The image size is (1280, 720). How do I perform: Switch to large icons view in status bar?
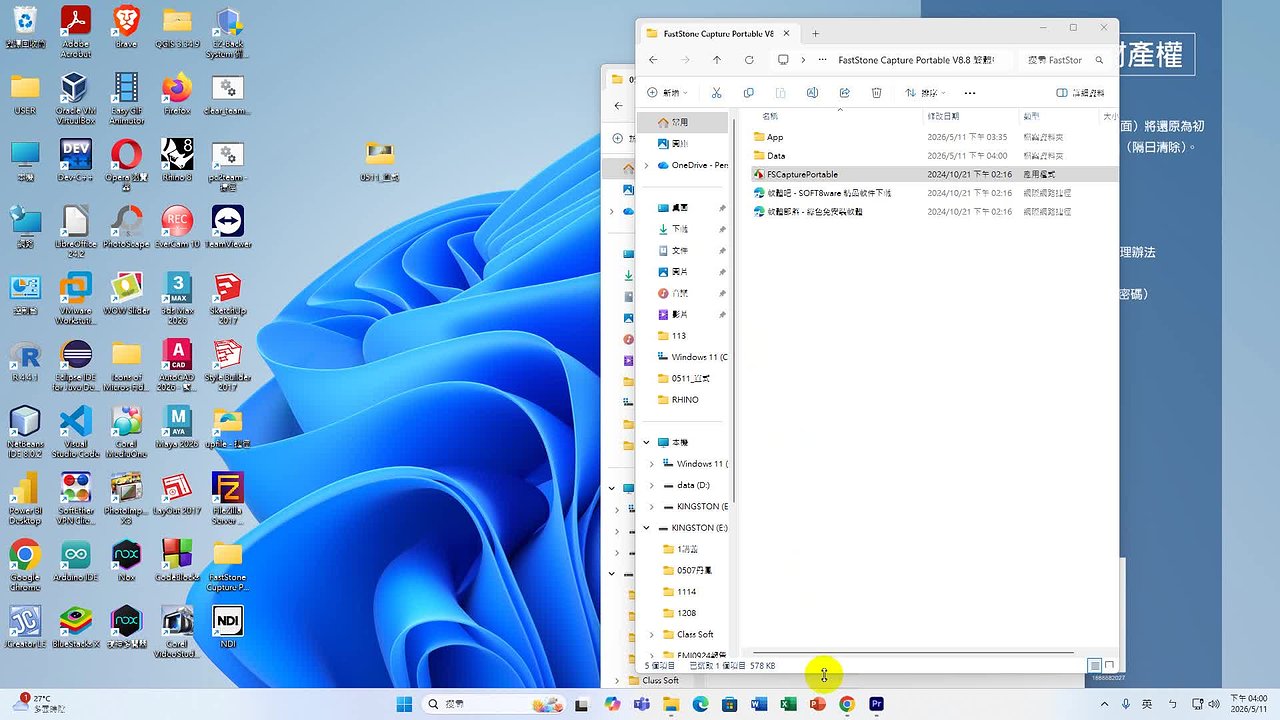(x=1109, y=665)
